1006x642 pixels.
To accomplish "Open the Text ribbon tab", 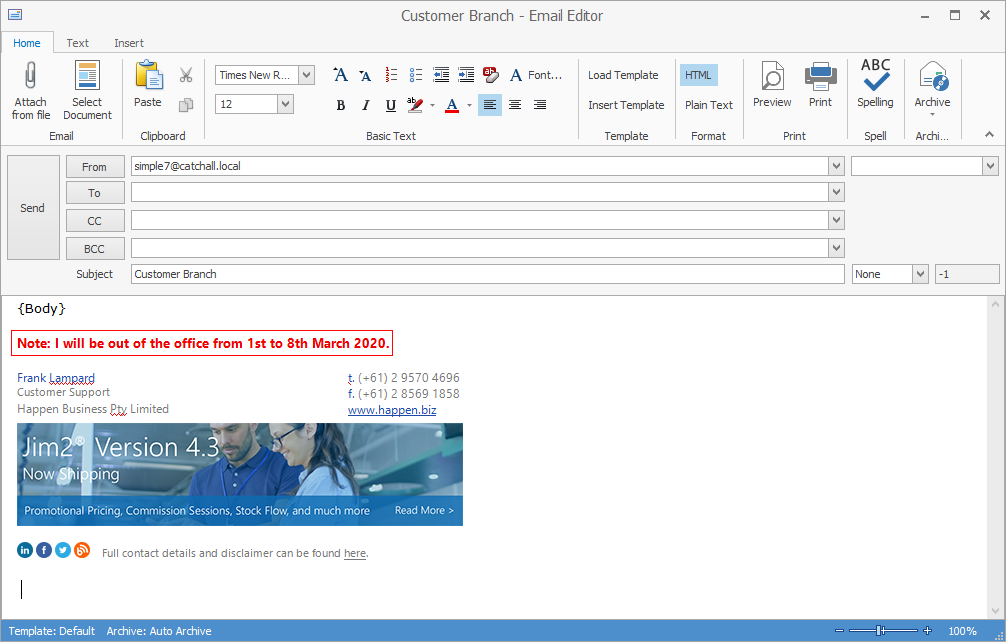I will click(77, 43).
